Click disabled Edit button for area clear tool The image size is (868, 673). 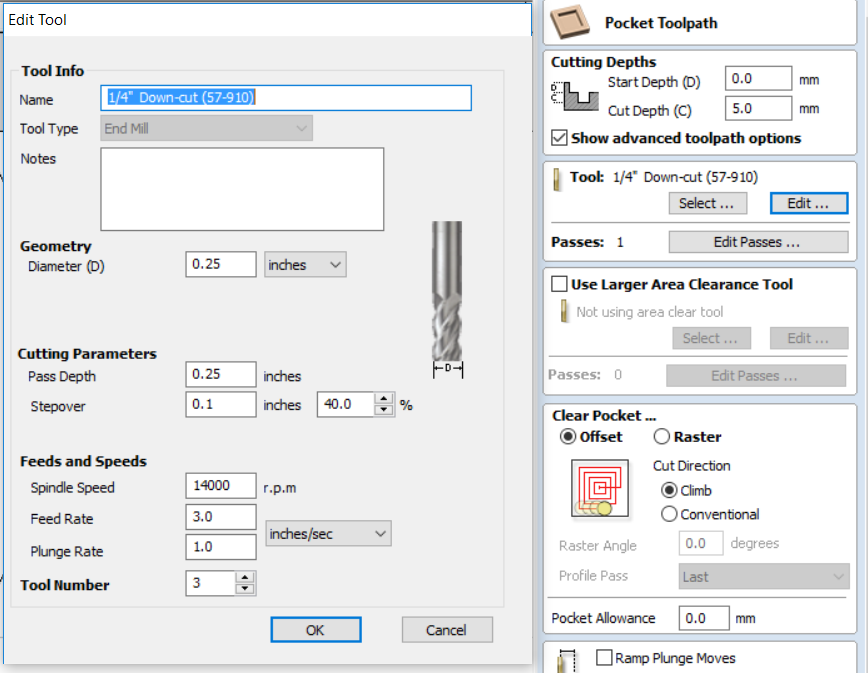pos(809,338)
